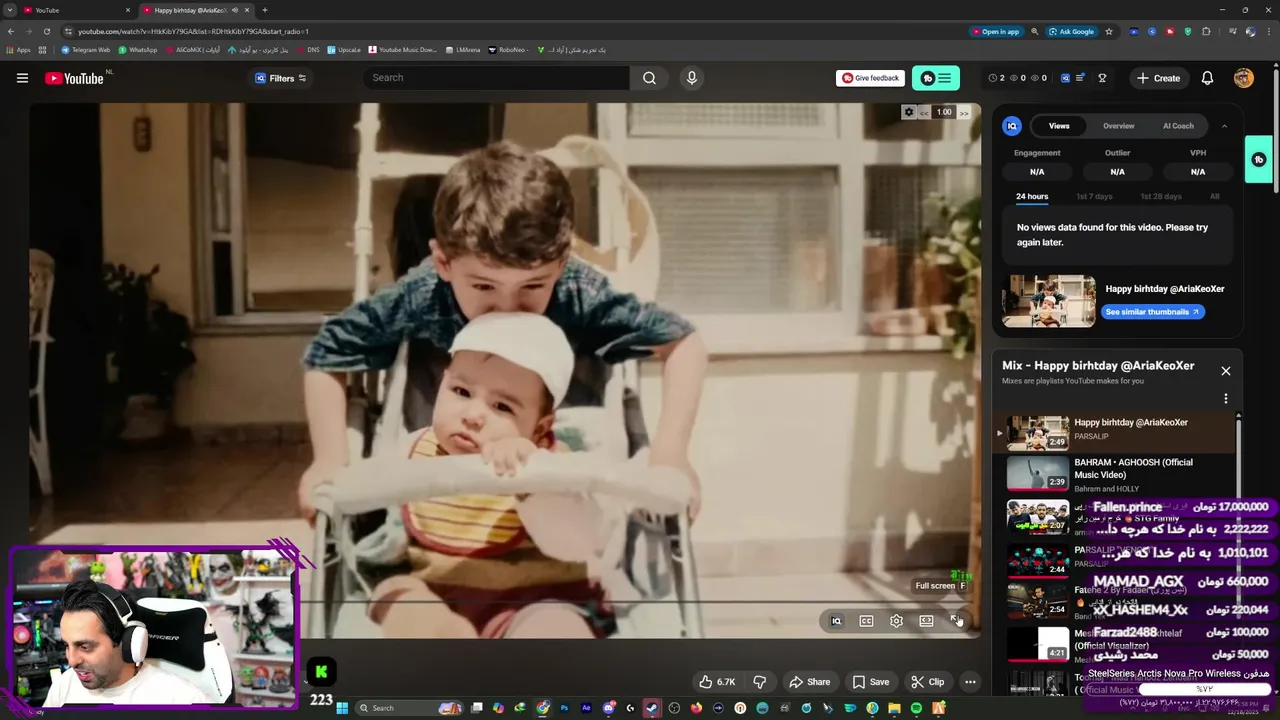The width and height of the screenshot is (1280, 720).
Task: Toggle the green TubeBuddy side tab
Action: (1258, 160)
